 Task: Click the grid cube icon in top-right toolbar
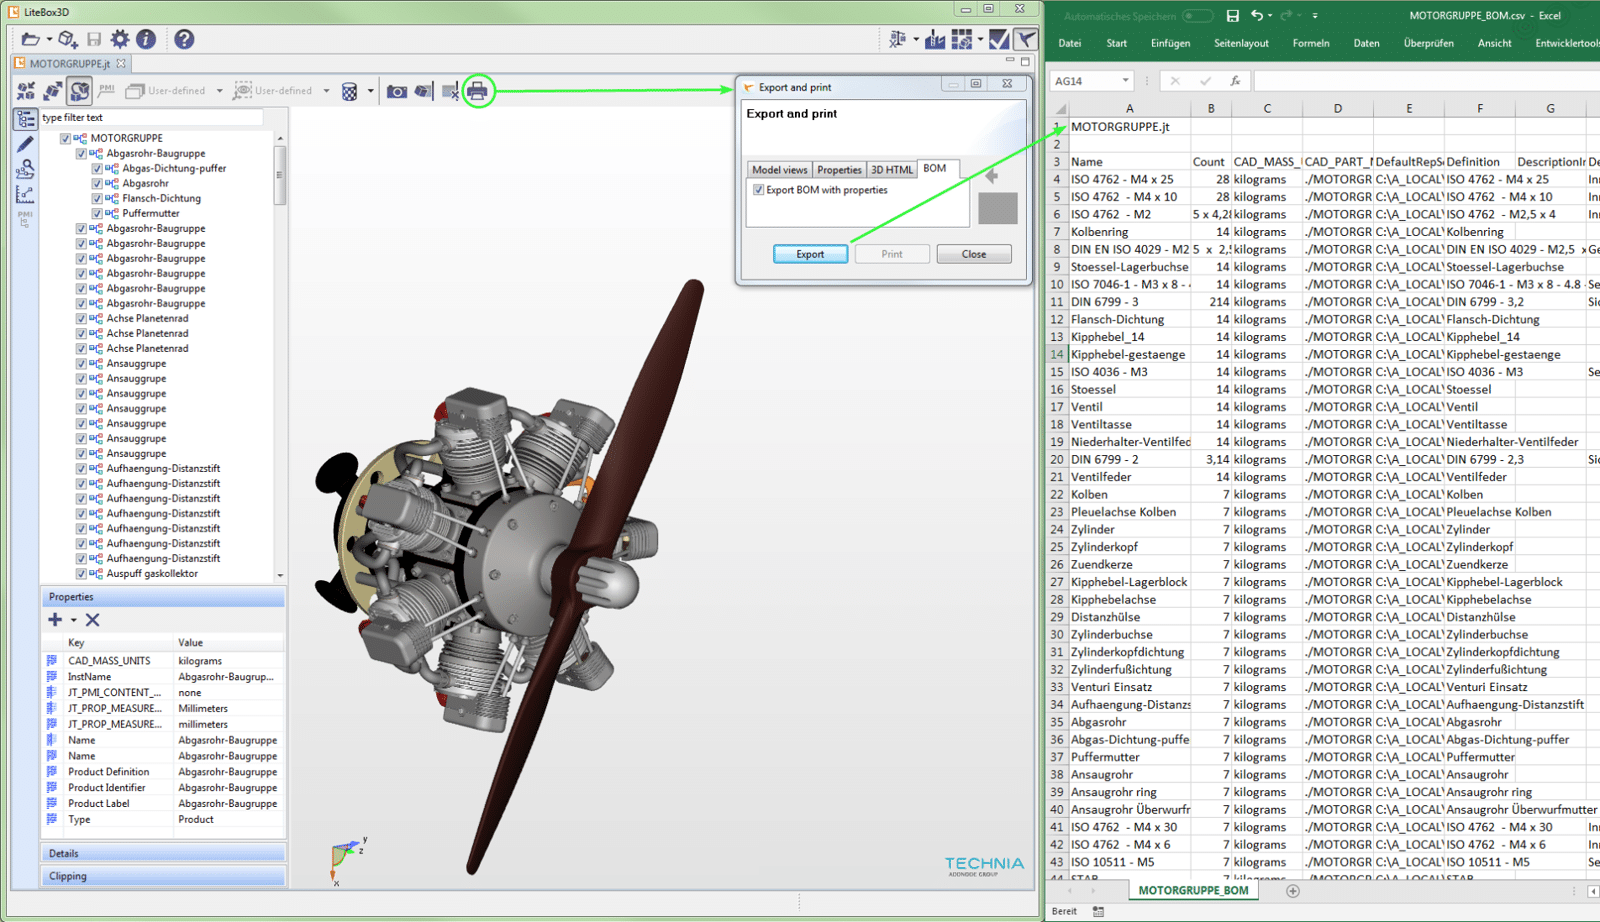[962, 39]
